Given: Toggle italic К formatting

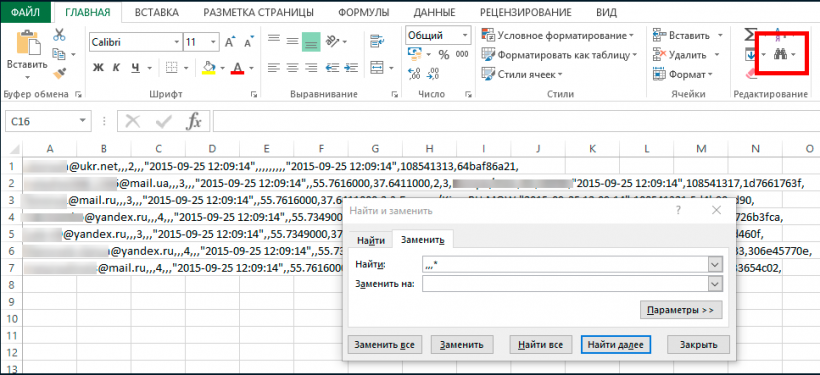Looking at the screenshot, I should (x=117, y=67).
